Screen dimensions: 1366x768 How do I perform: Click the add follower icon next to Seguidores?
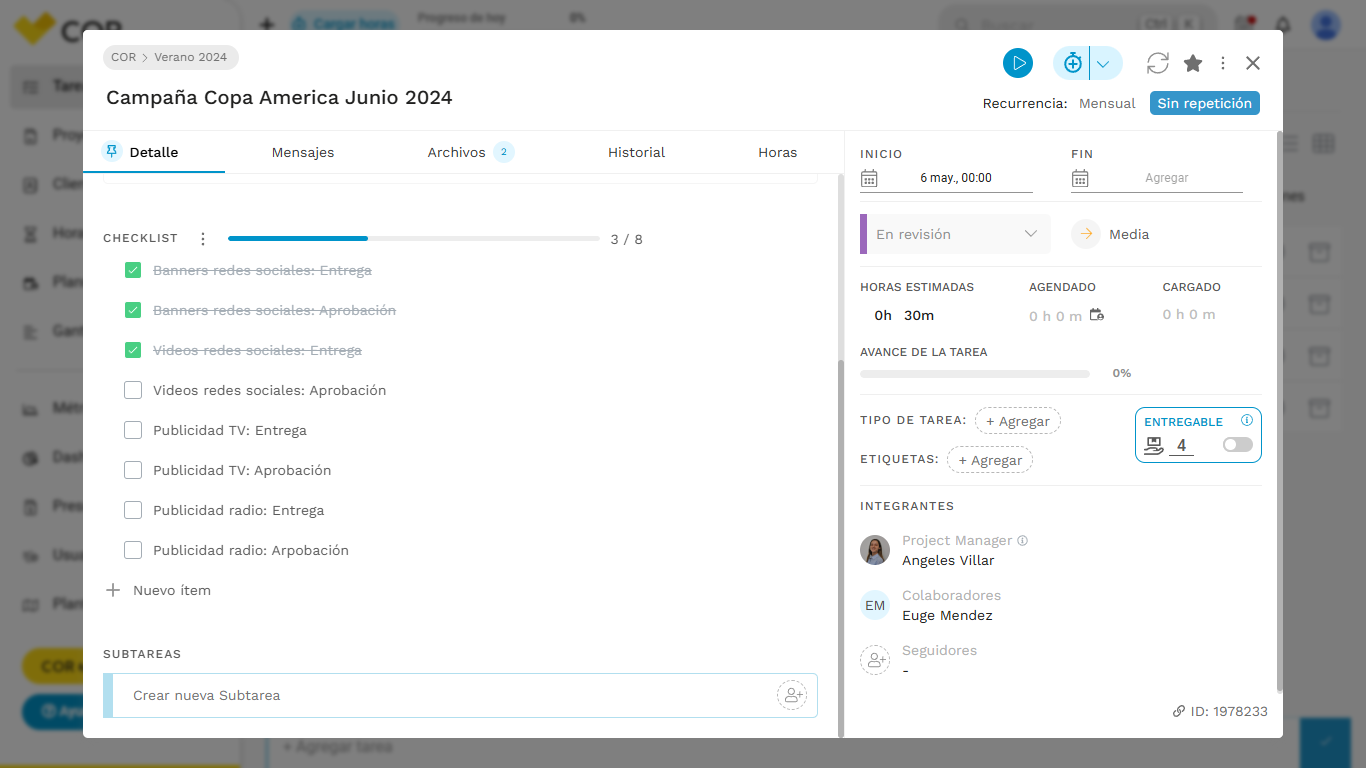[x=875, y=660]
